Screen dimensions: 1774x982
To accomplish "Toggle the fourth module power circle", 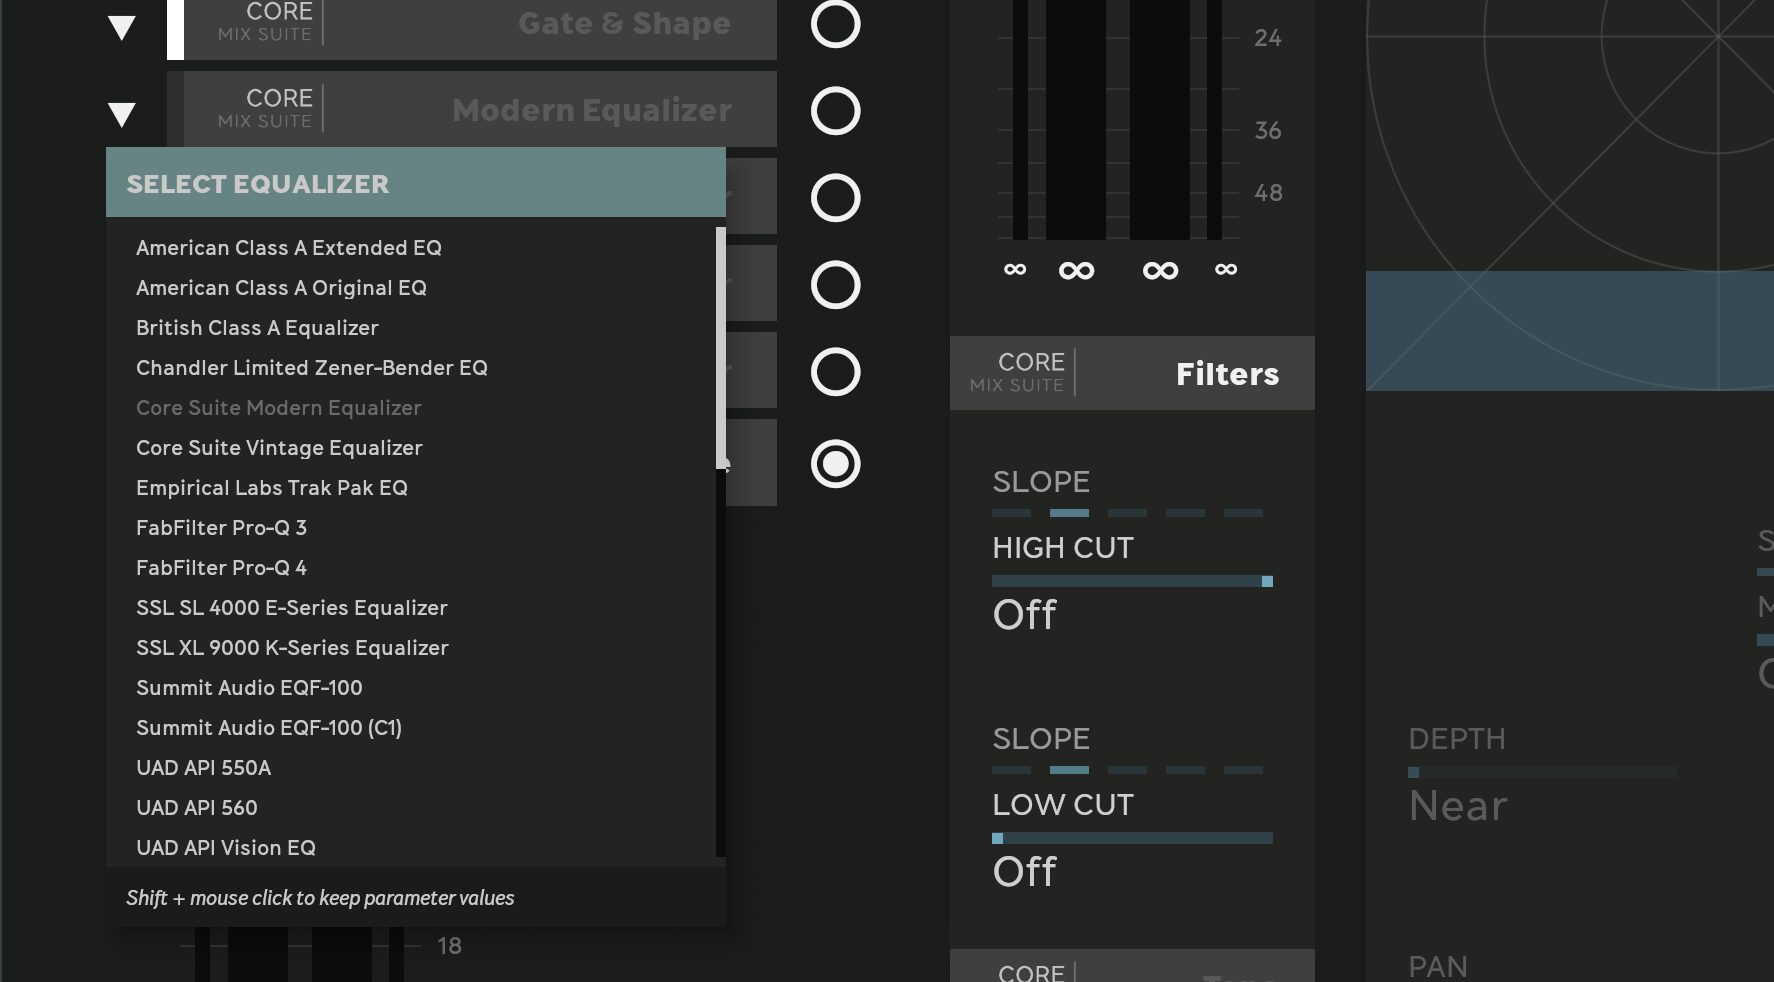I will pos(835,285).
